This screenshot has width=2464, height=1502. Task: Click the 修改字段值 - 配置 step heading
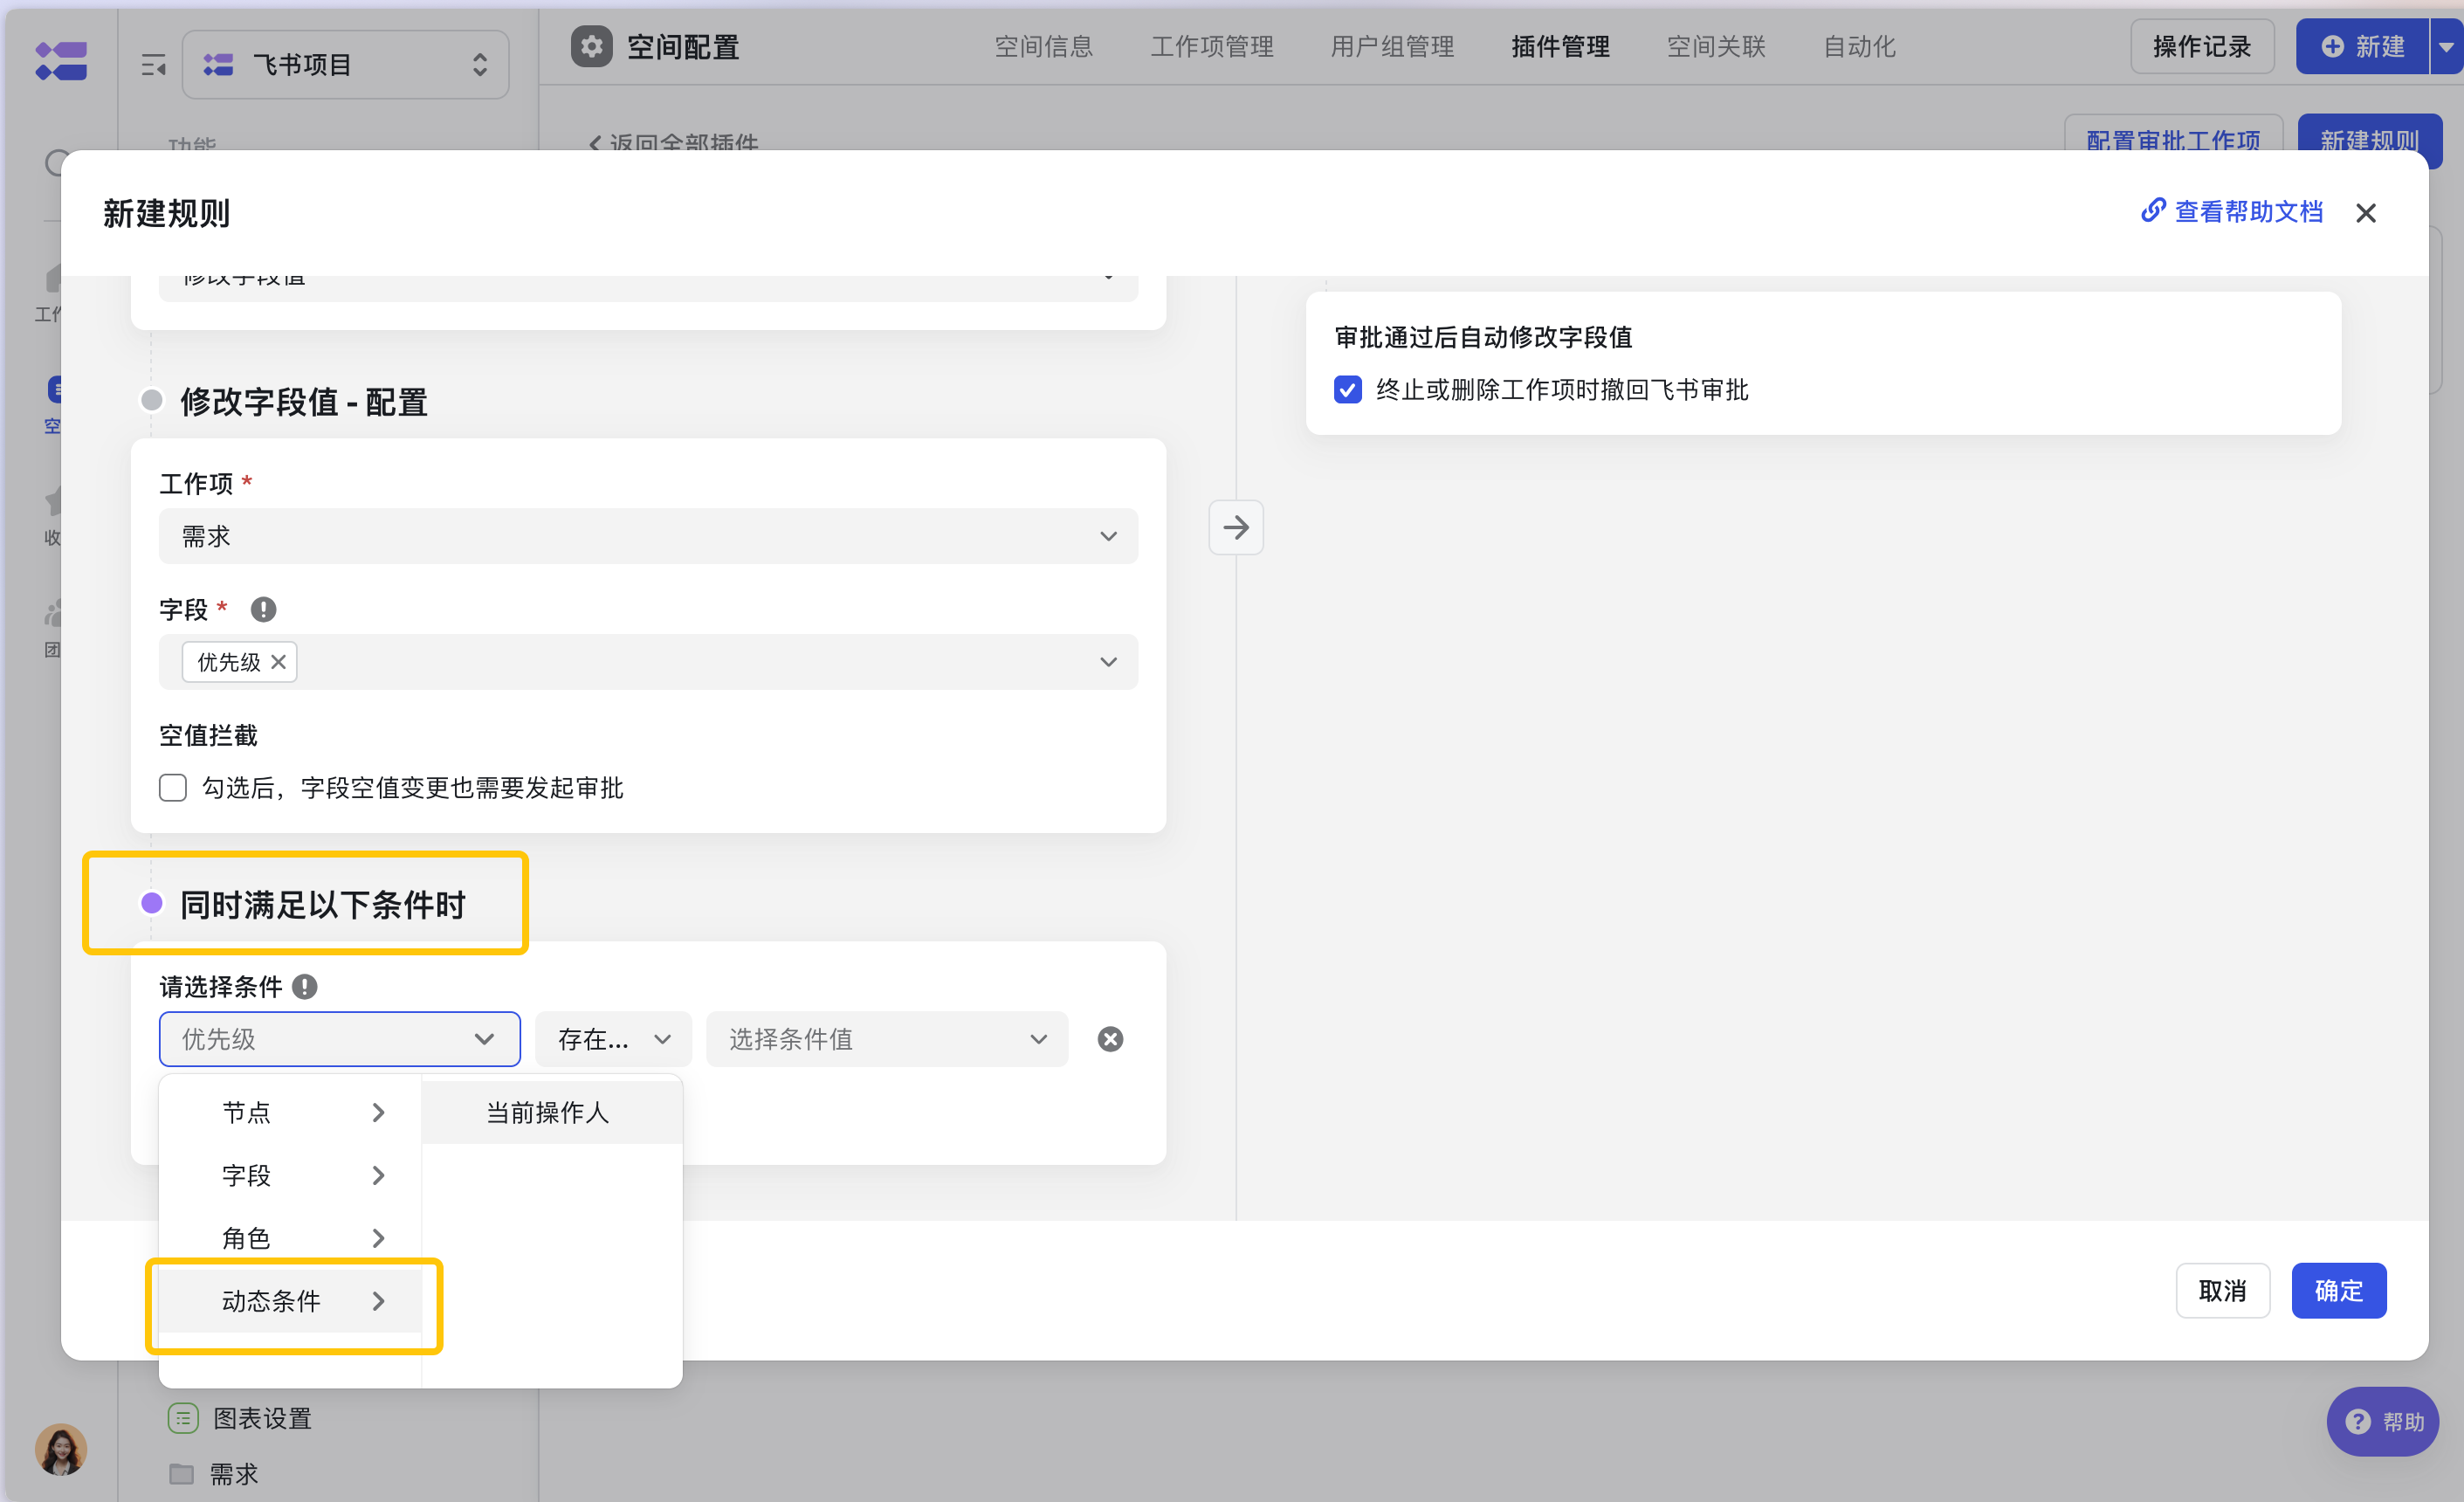[x=304, y=402]
